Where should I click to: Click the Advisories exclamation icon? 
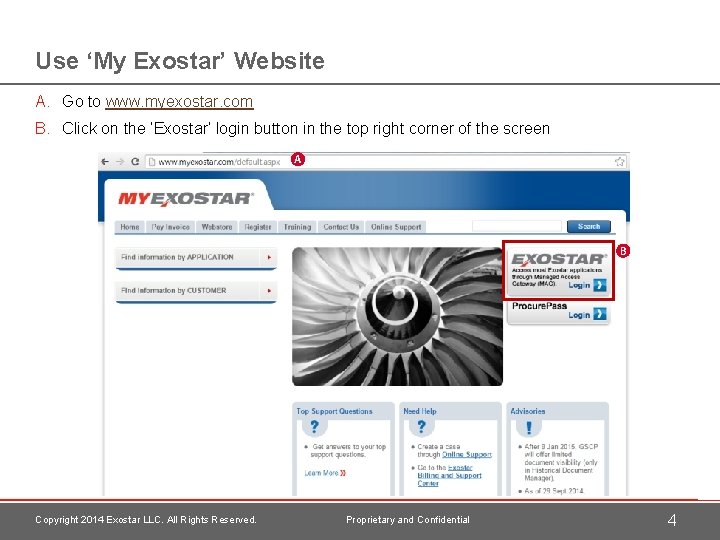point(529,428)
